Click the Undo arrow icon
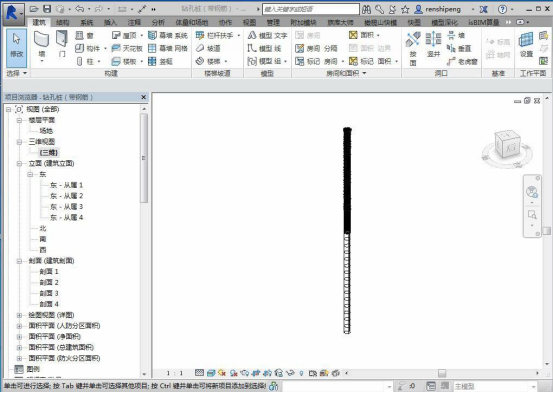This screenshot has height=393, width=553. [x=80, y=9]
